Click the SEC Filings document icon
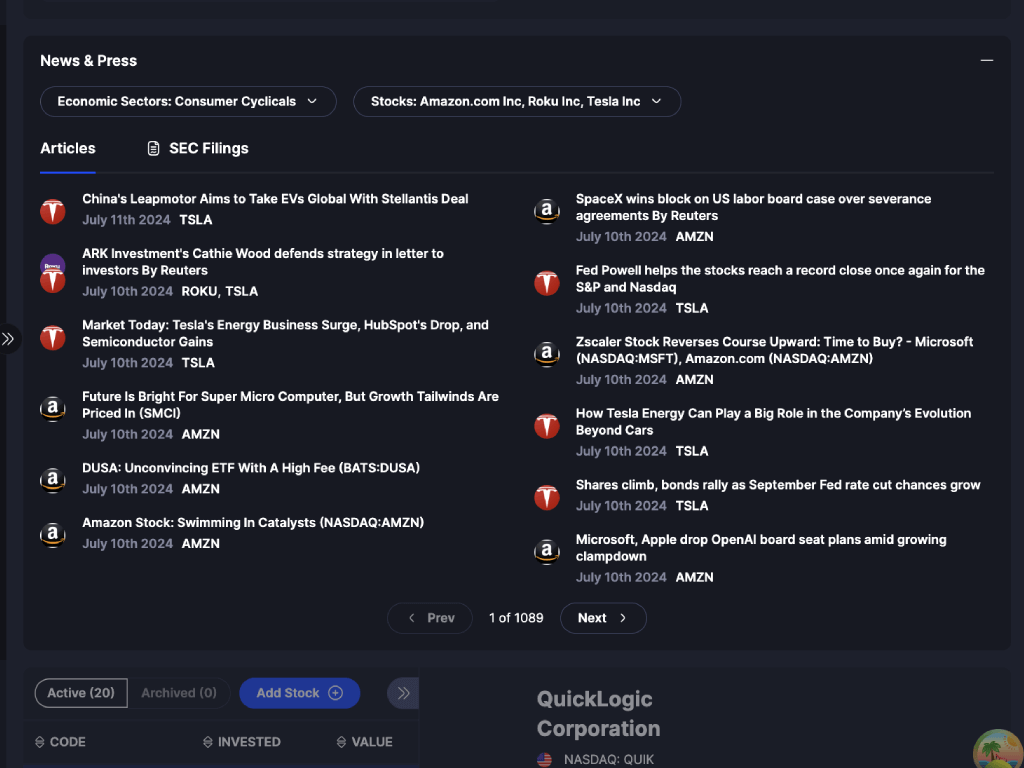The height and width of the screenshot is (768, 1024). pyautogui.click(x=153, y=148)
